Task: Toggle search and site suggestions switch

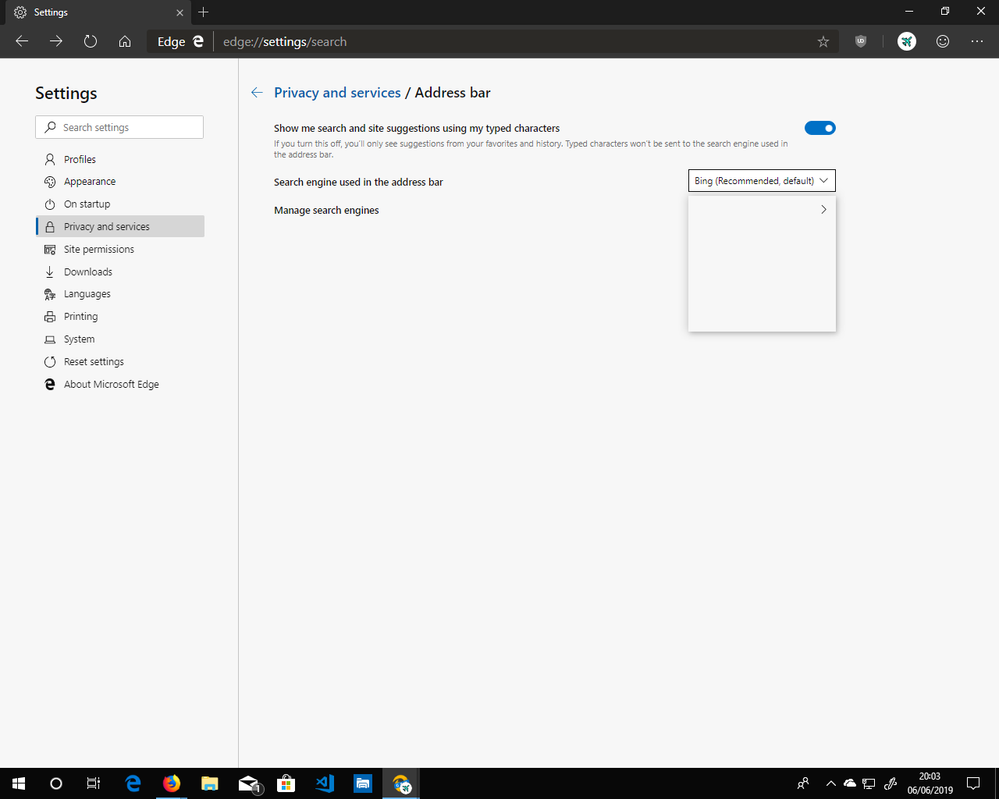Action: click(819, 128)
